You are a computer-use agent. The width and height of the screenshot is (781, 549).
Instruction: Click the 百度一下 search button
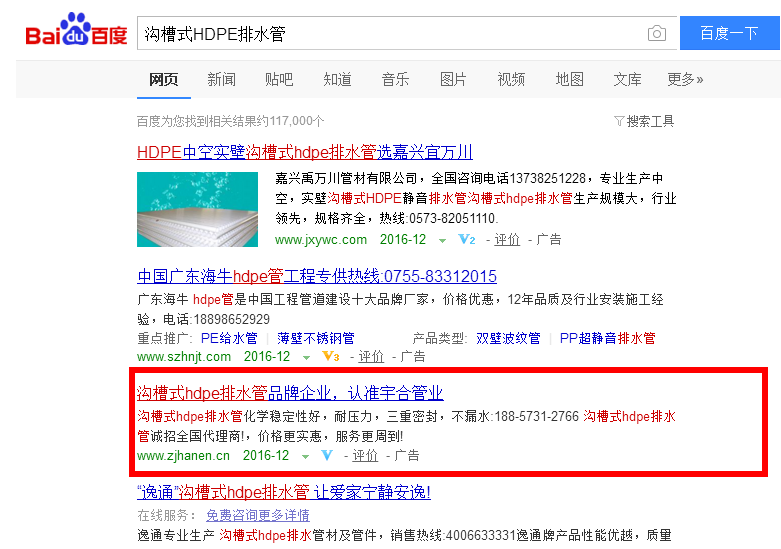click(729, 33)
